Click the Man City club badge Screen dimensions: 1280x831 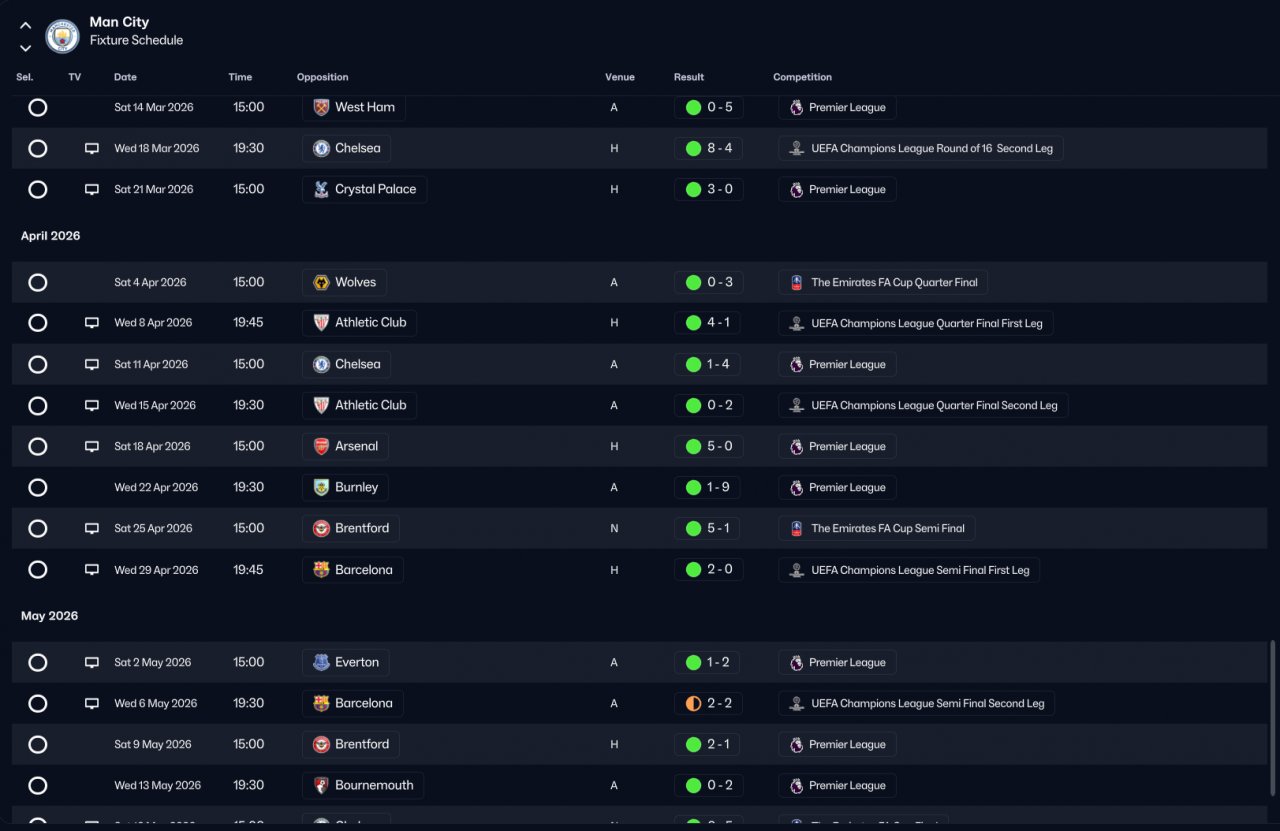pos(62,36)
